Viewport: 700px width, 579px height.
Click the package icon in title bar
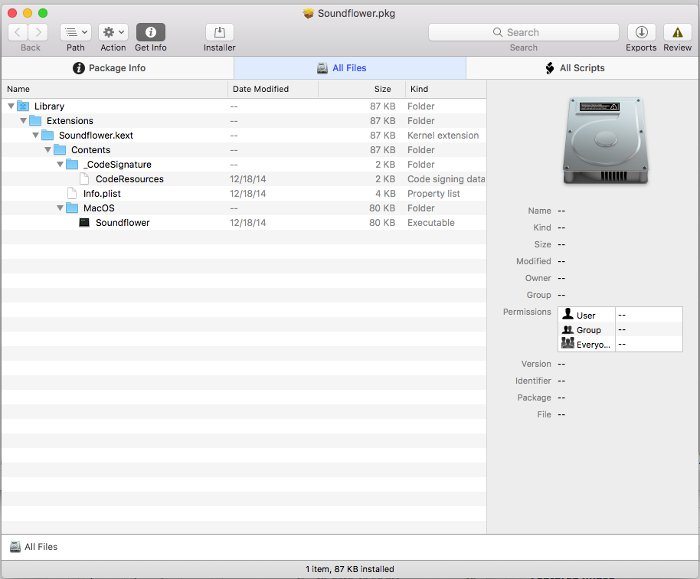click(308, 13)
